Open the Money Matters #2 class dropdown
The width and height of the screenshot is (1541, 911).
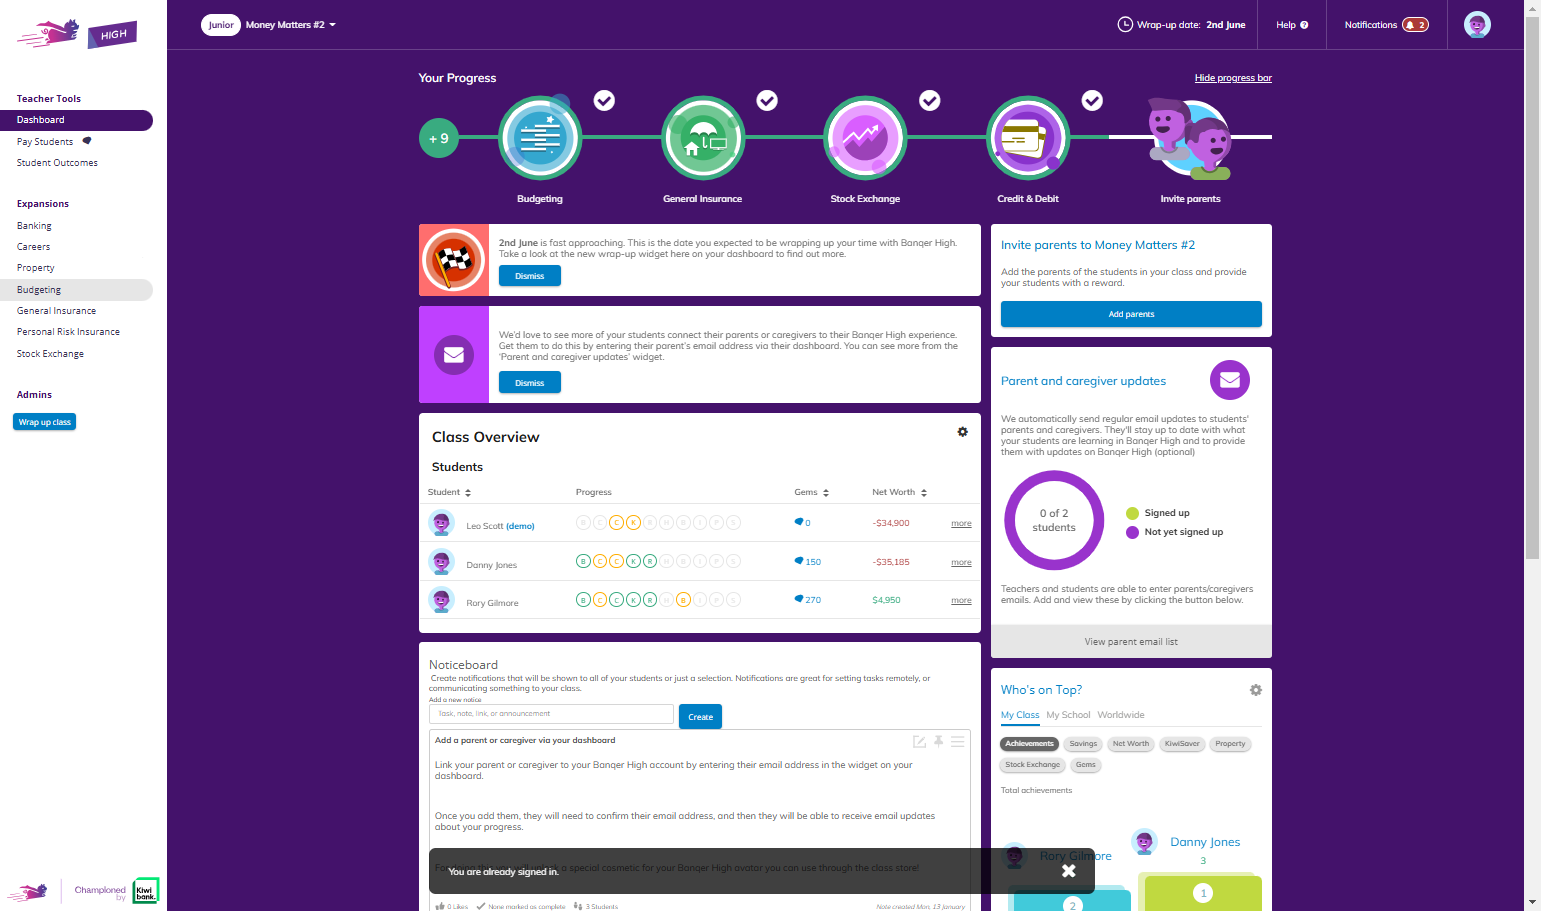click(x=291, y=25)
